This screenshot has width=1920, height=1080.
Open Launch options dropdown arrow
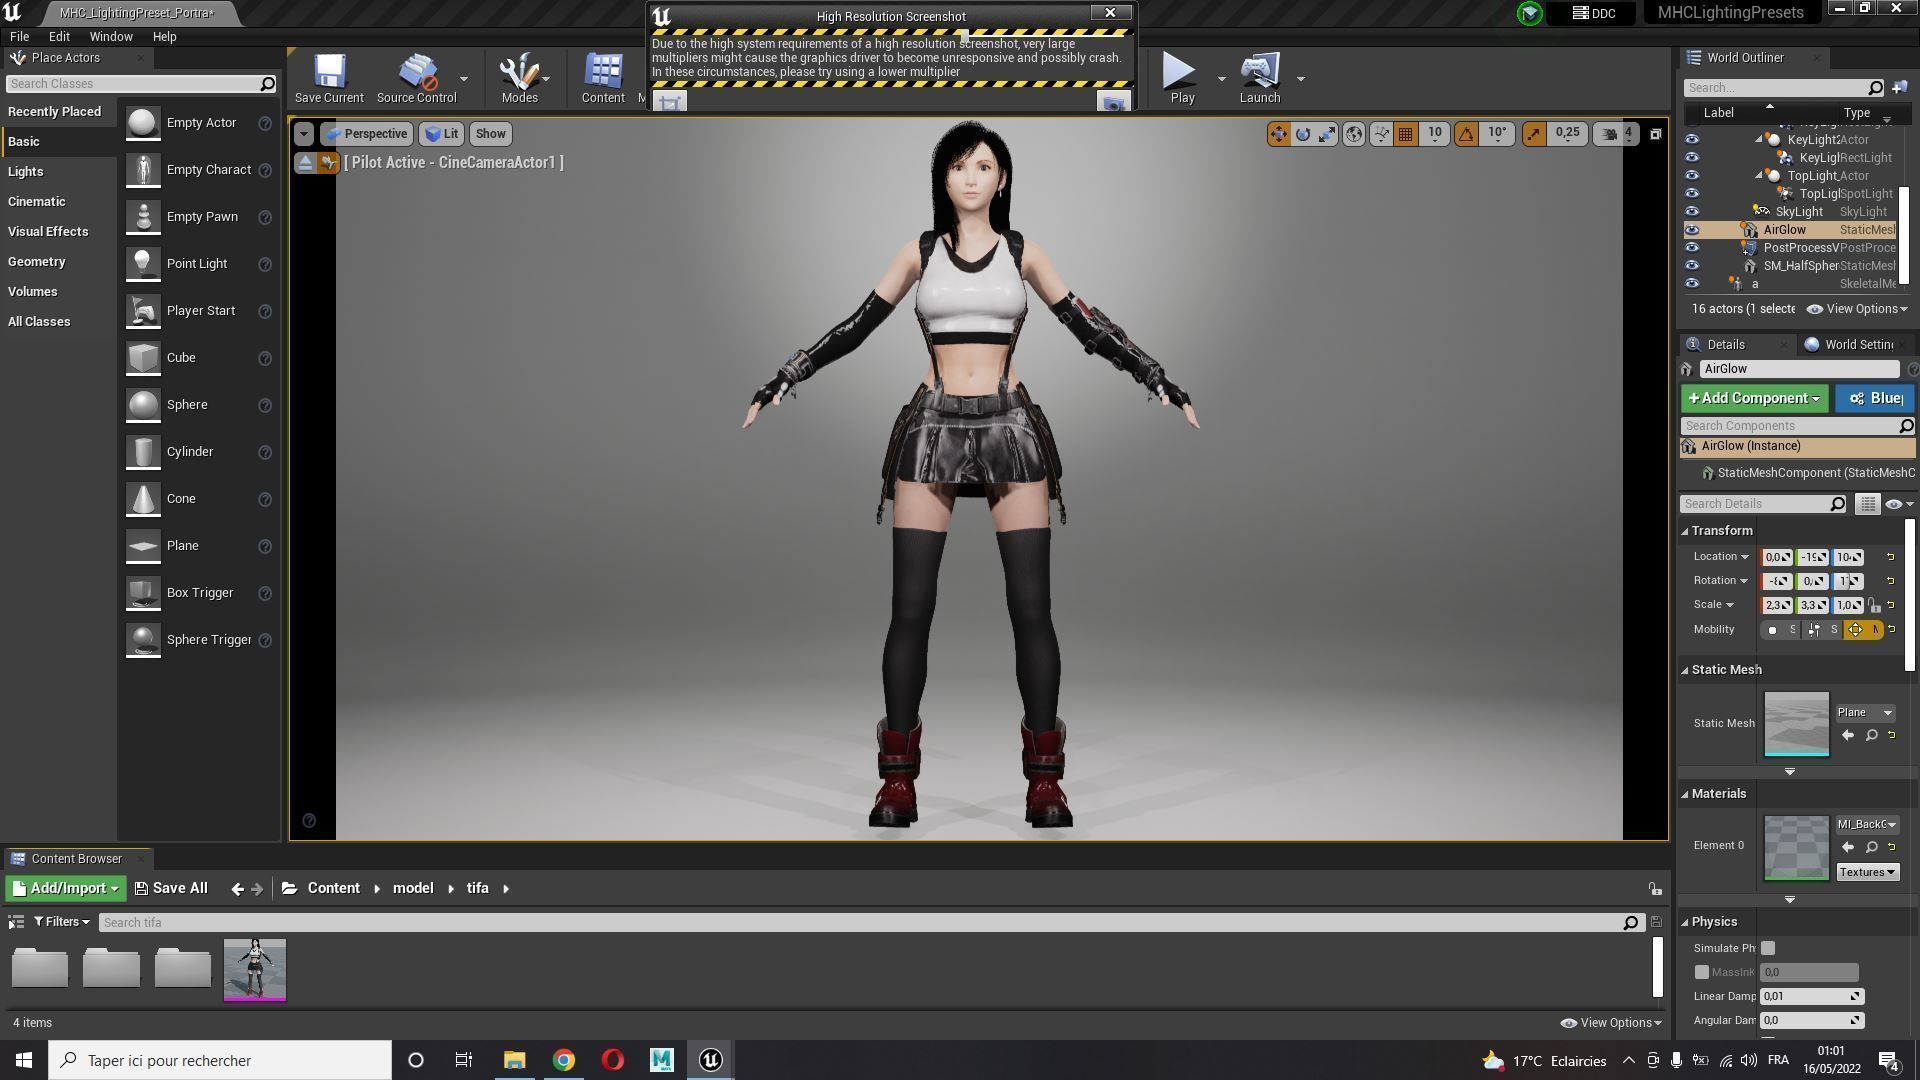[1300, 79]
